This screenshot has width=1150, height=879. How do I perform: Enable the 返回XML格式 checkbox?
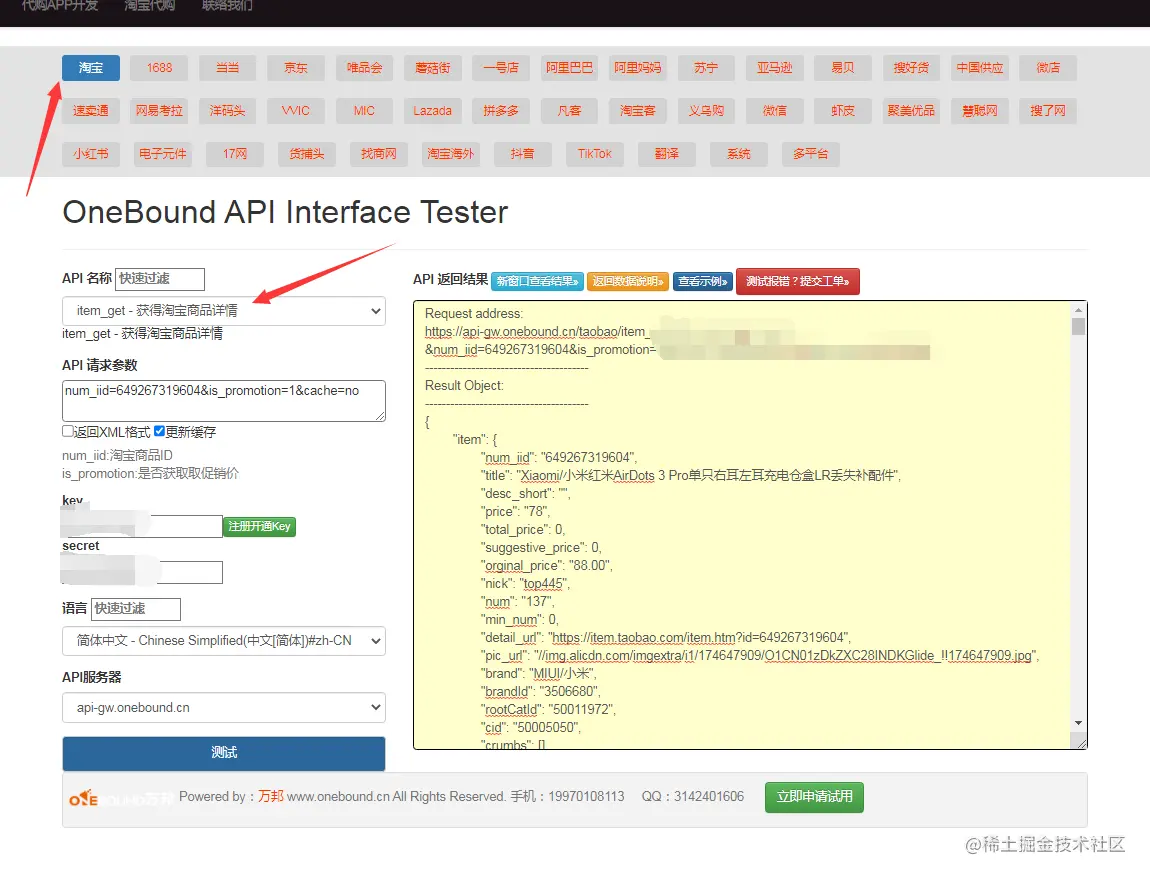[x=67, y=431]
